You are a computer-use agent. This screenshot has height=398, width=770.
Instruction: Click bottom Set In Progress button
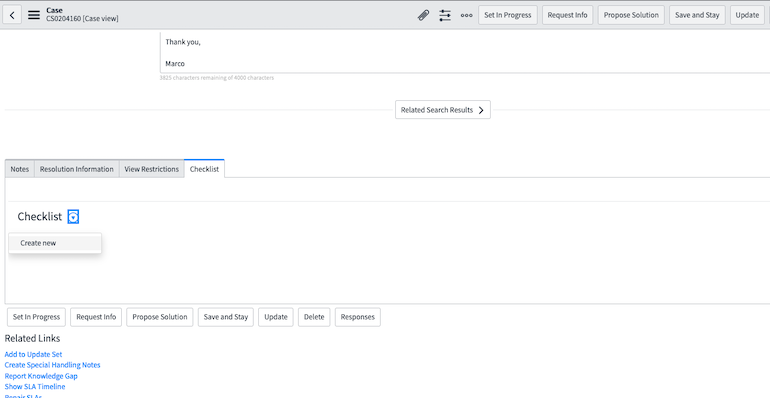36,317
